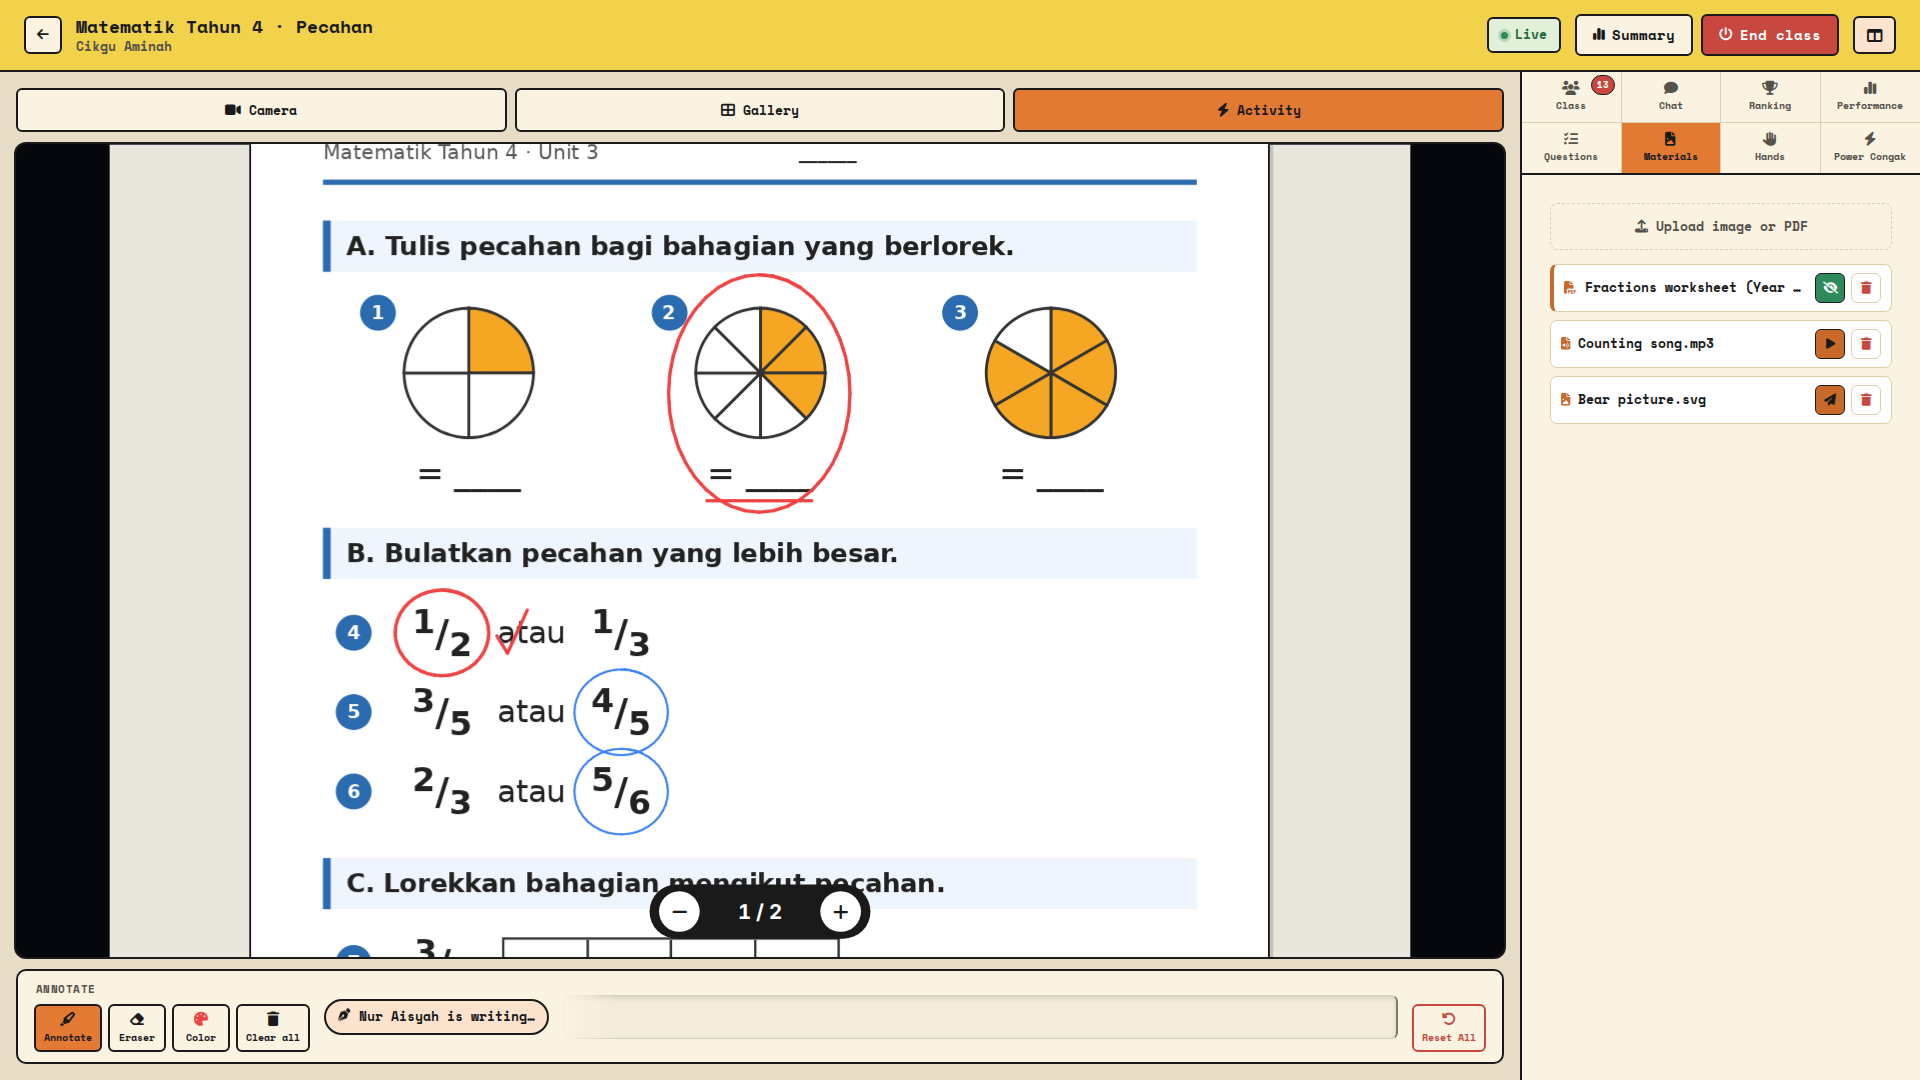
Task: Open the Chat panel
Action: [x=1670, y=96]
